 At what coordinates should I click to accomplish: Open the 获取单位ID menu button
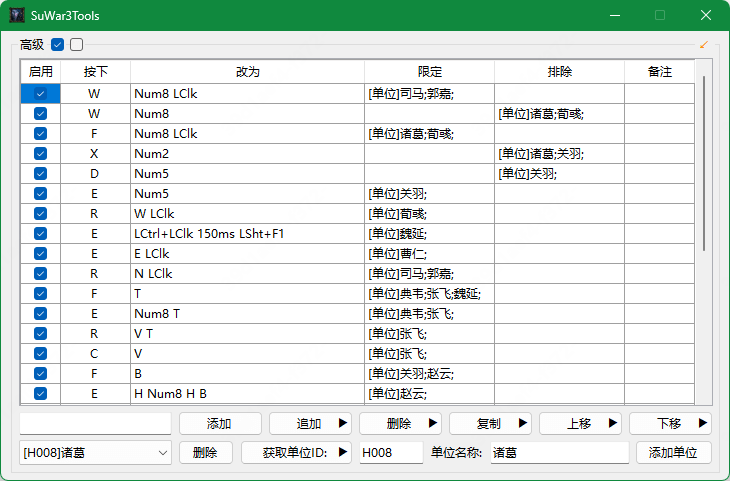click(296, 453)
